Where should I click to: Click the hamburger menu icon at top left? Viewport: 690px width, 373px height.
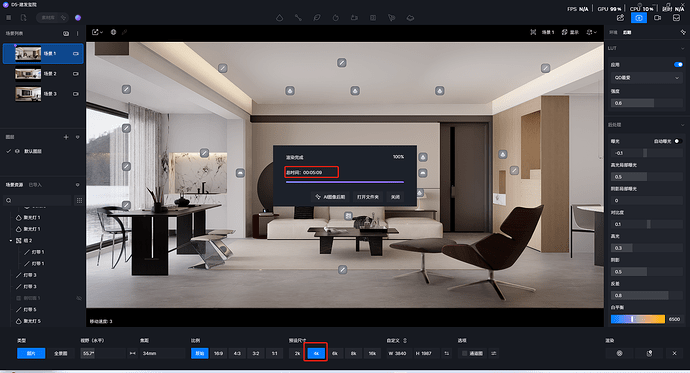tap(8, 18)
